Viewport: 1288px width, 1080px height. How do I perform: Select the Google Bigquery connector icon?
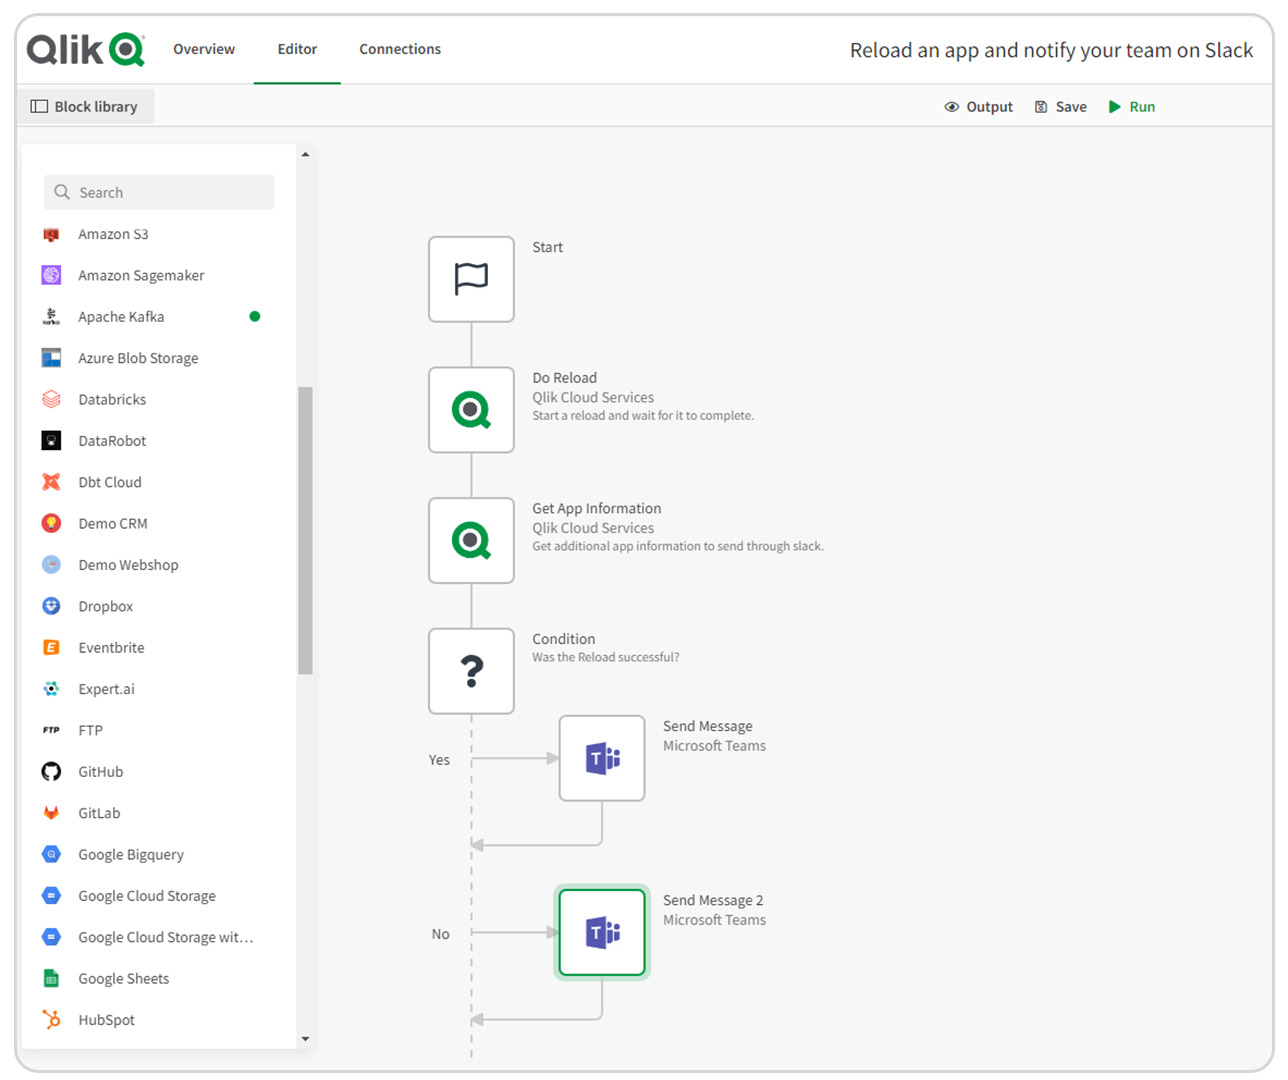coord(51,854)
